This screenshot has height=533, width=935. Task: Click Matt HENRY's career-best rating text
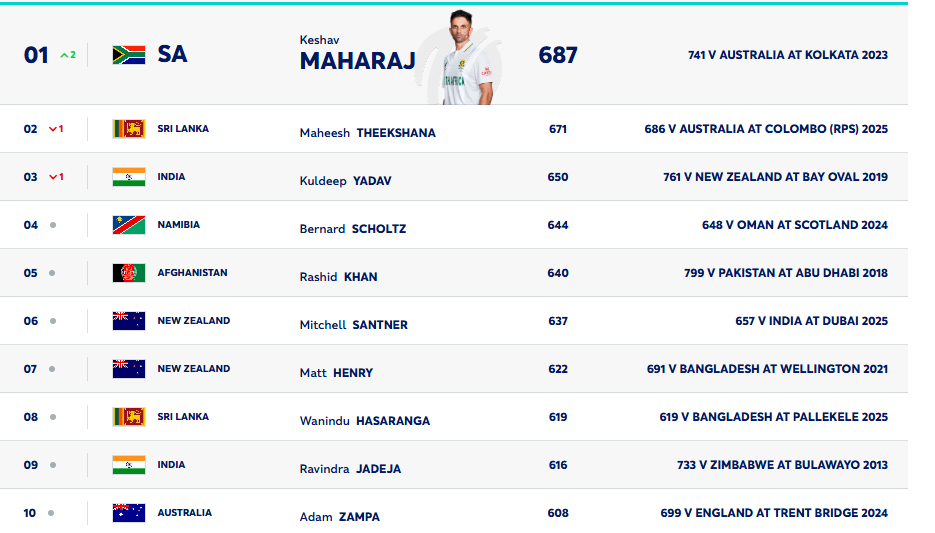pyautogui.click(x=767, y=369)
